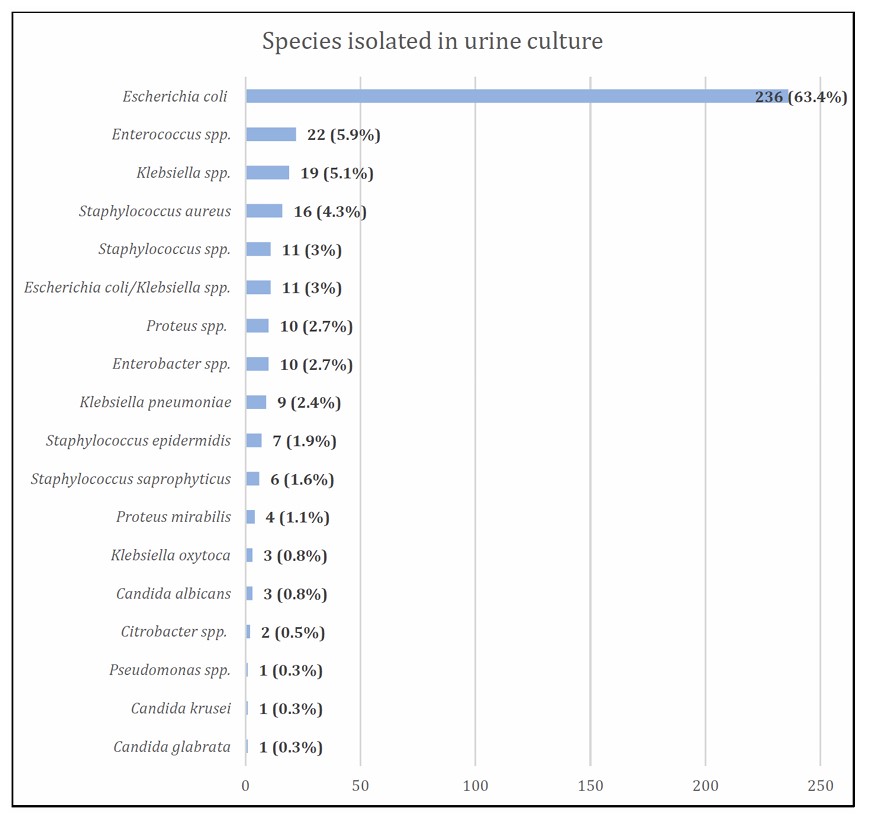This screenshot has width=870, height=820.
Task: Select the Enterobacter spp. bar
Action: (257, 364)
